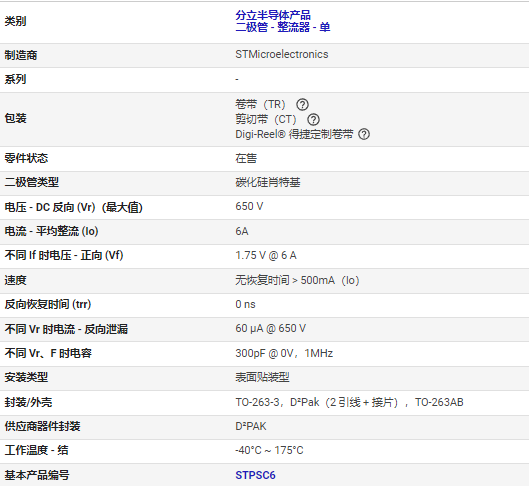Click help icon beside Digi-Reel® 得捷定制卷带
The image size is (529, 486).
364,134
